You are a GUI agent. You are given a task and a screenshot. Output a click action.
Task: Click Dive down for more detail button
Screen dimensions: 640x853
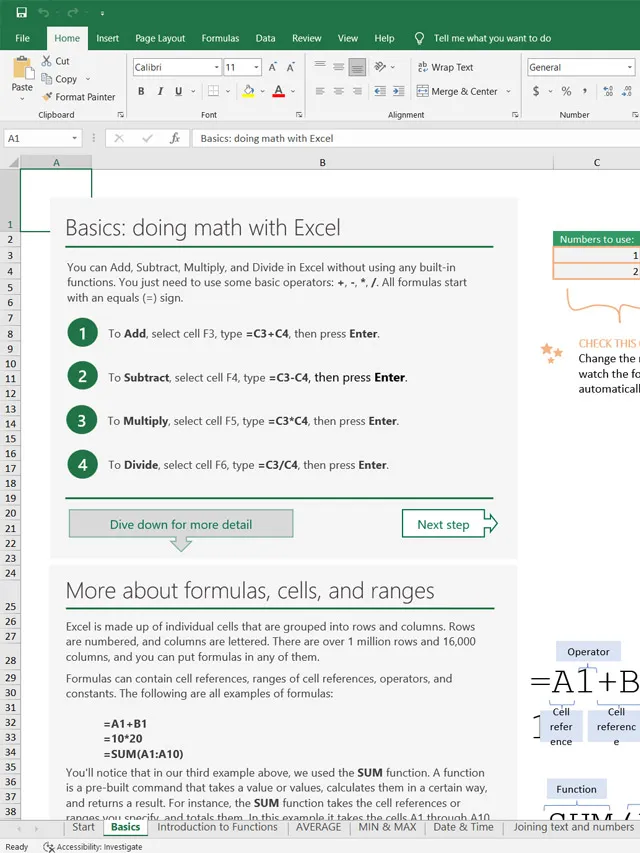click(180, 524)
